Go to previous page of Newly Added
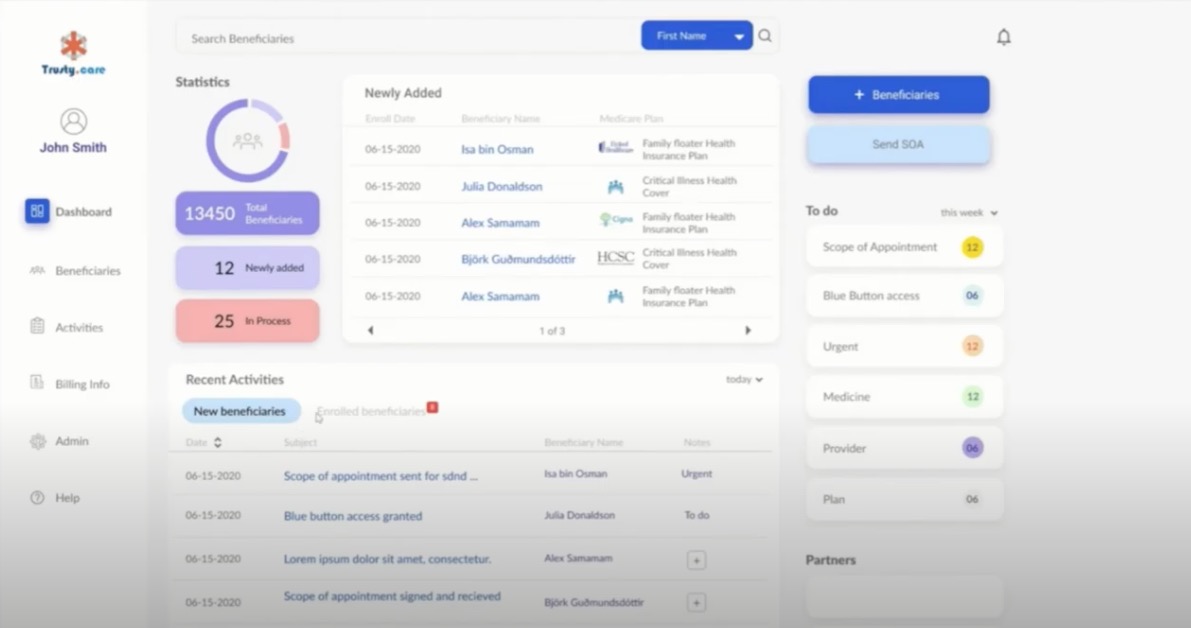1191x628 pixels. pos(371,330)
